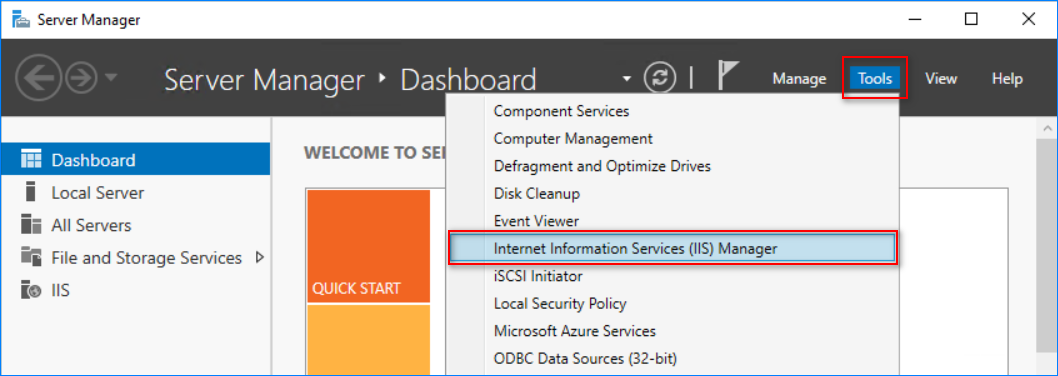Screen dimensions: 1058x376
Task: Open the Manage menu
Action: coord(799,79)
